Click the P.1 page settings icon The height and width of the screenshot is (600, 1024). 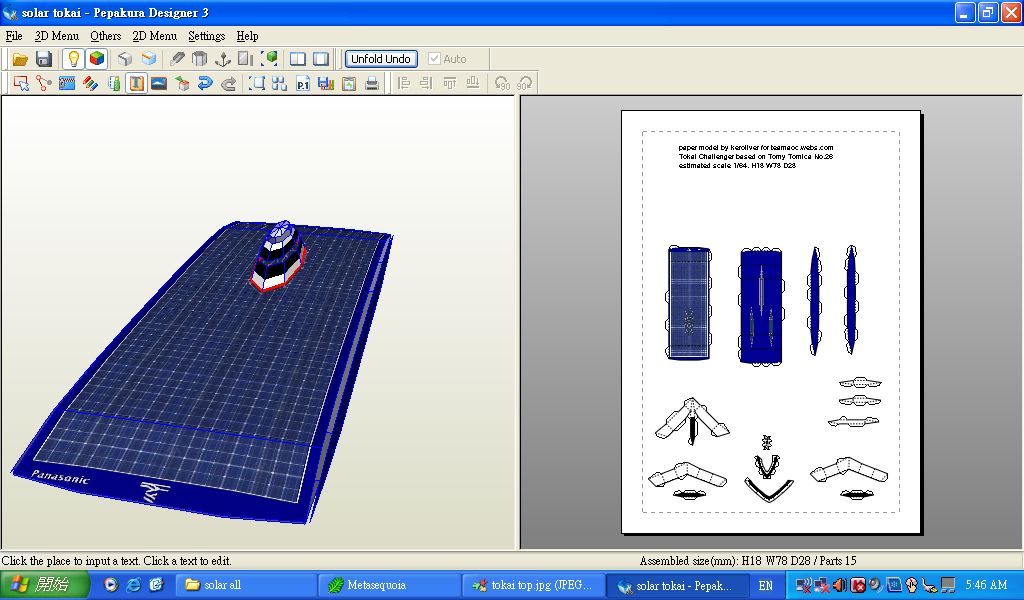(303, 84)
